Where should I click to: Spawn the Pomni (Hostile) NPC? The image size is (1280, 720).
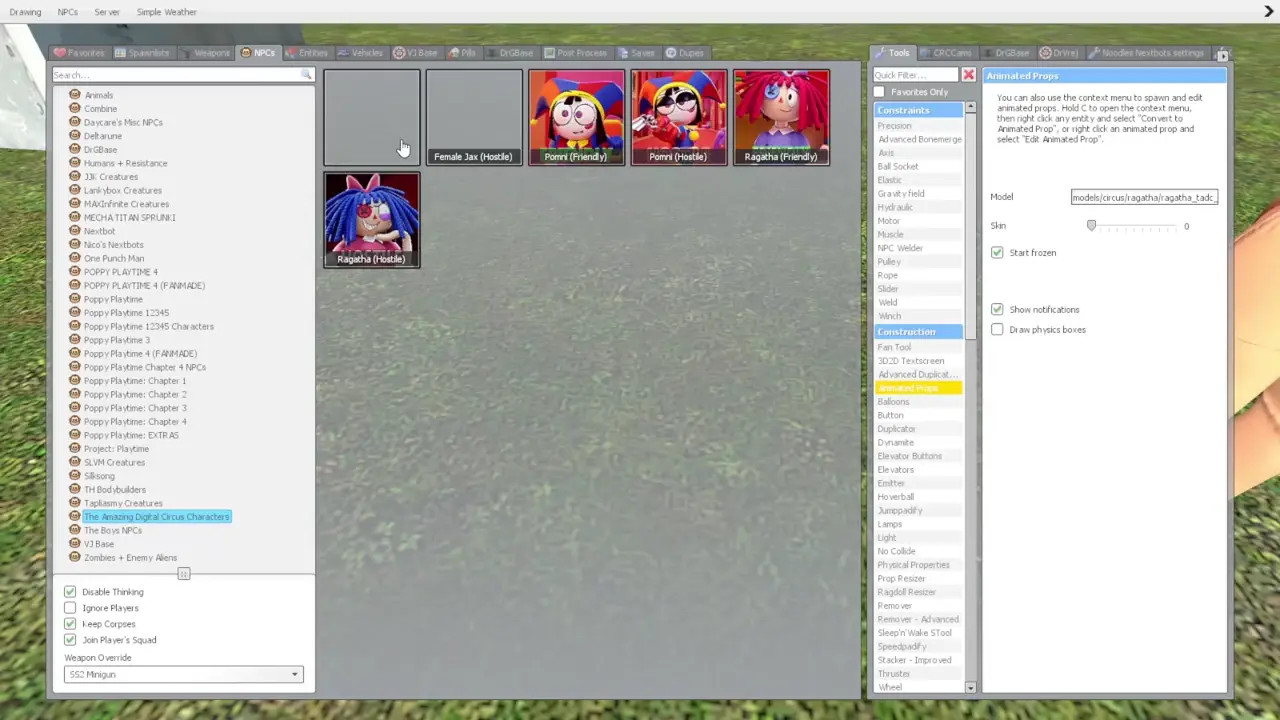click(678, 115)
